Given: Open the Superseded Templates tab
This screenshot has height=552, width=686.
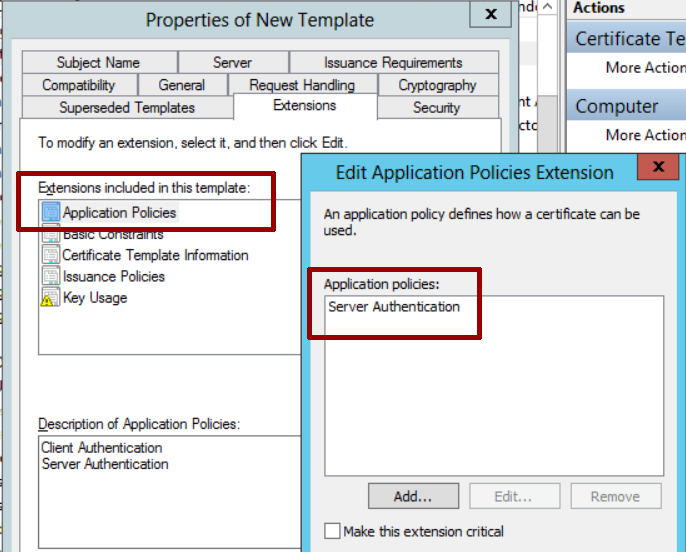Looking at the screenshot, I should pos(127,108).
